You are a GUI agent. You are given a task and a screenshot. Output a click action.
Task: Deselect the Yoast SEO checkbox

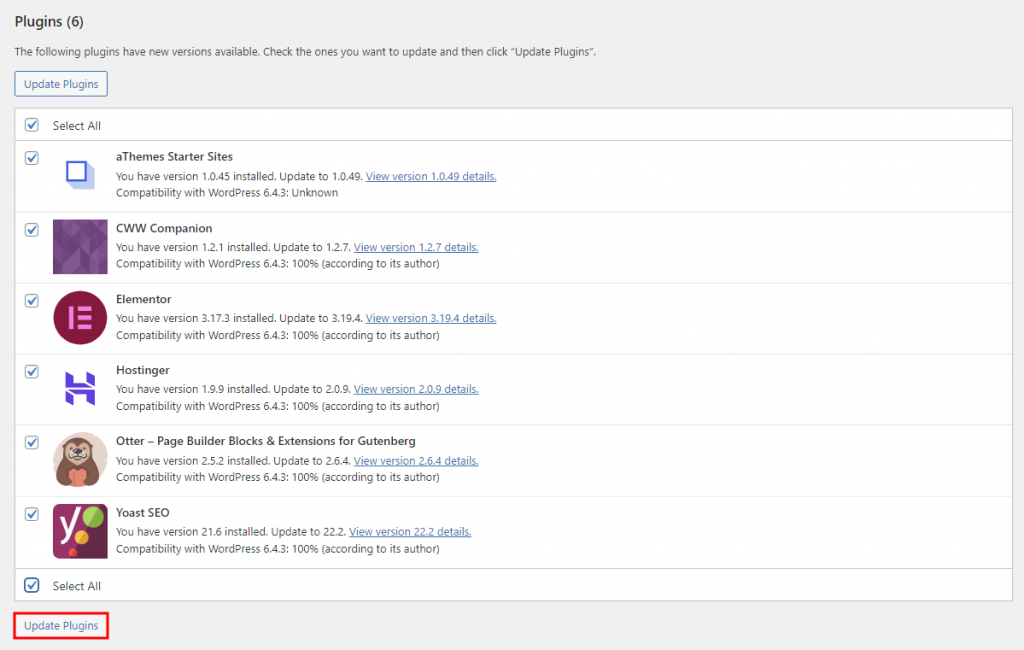(32, 513)
